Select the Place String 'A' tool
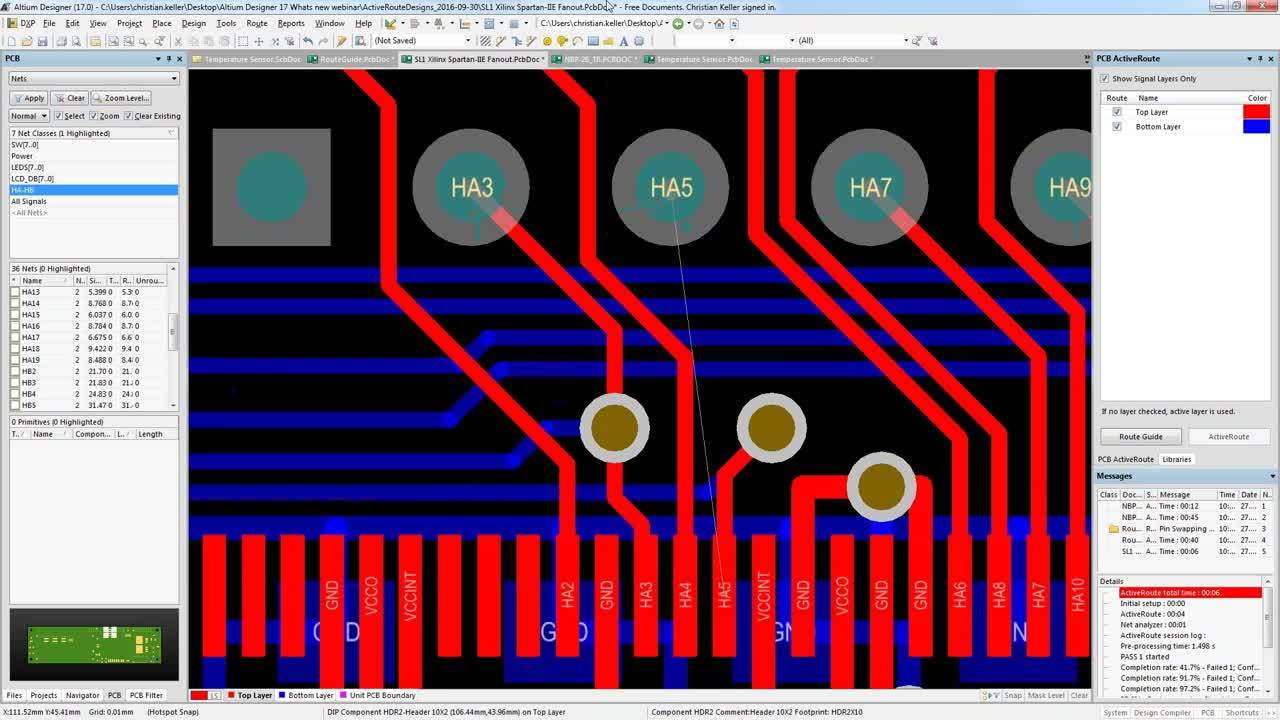The width and height of the screenshot is (1280, 720). (x=624, y=41)
